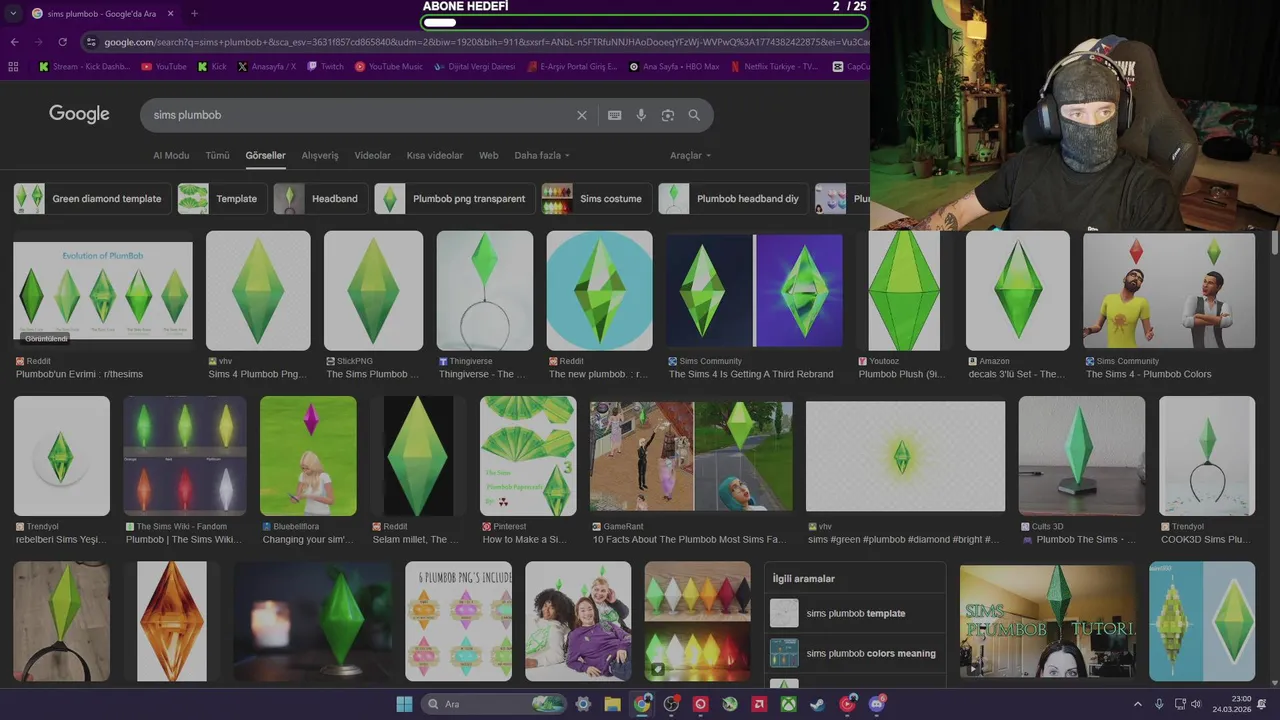Filter by Plumbob headband diy chip

click(733, 199)
